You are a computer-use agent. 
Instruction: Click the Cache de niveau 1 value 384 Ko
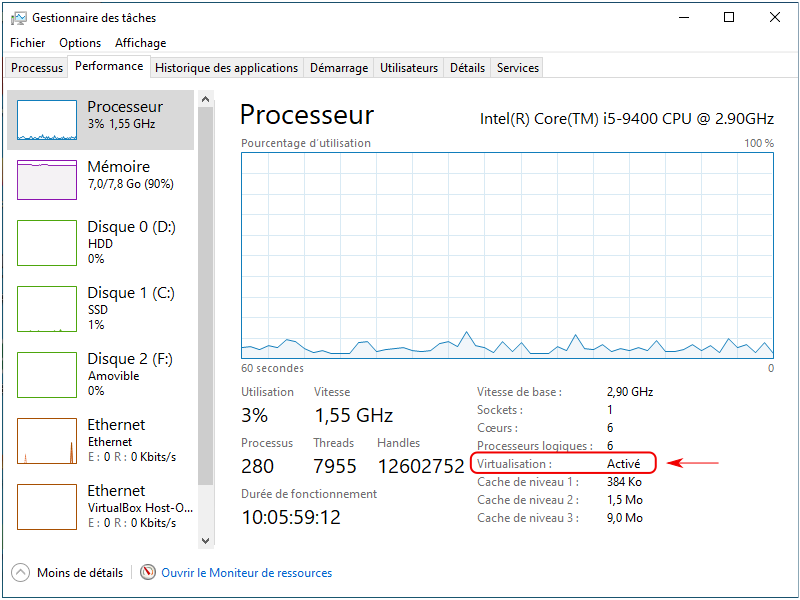tap(624, 482)
